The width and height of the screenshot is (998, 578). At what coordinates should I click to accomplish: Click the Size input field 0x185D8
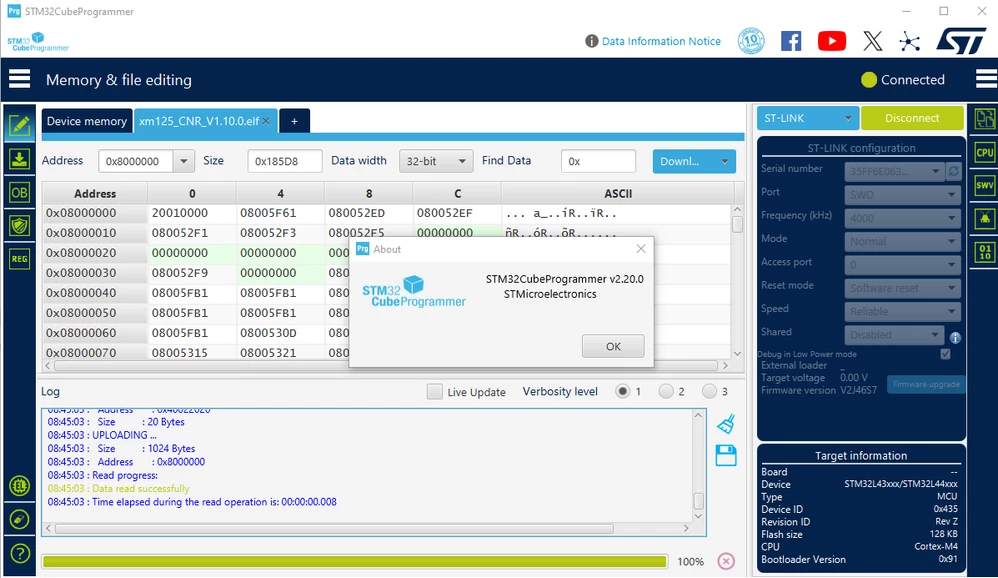[x=285, y=161]
